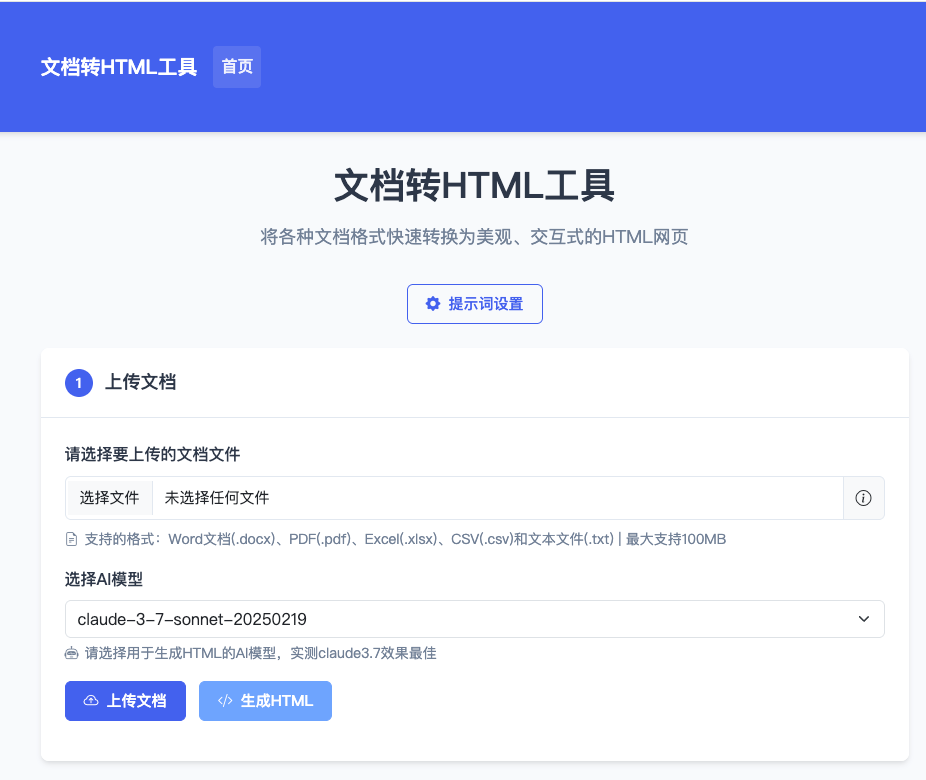This screenshot has height=780, width=926.
Task: Go to the 首页 navigation tab
Action: [237, 67]
